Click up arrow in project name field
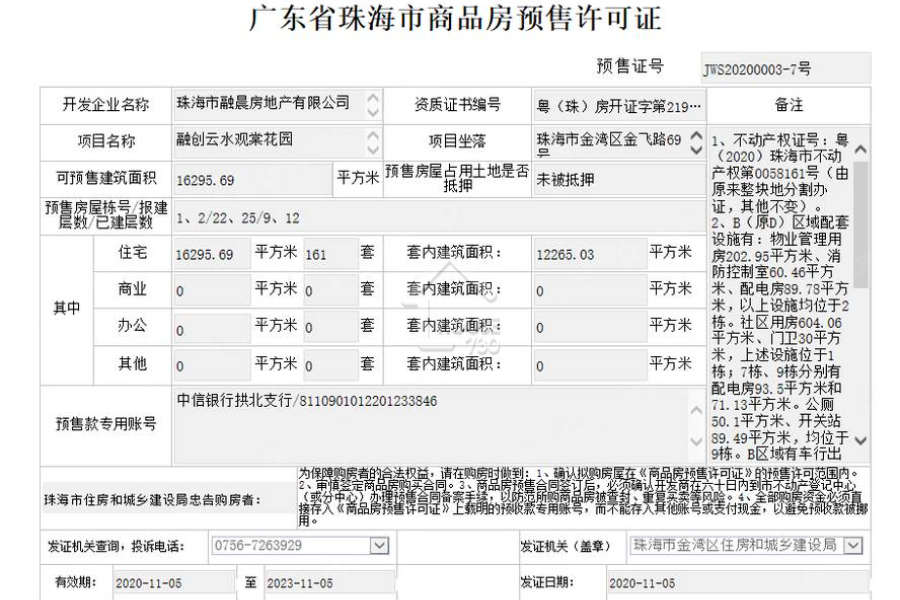This screenshot has height=600, width=900. click(373, 136)
